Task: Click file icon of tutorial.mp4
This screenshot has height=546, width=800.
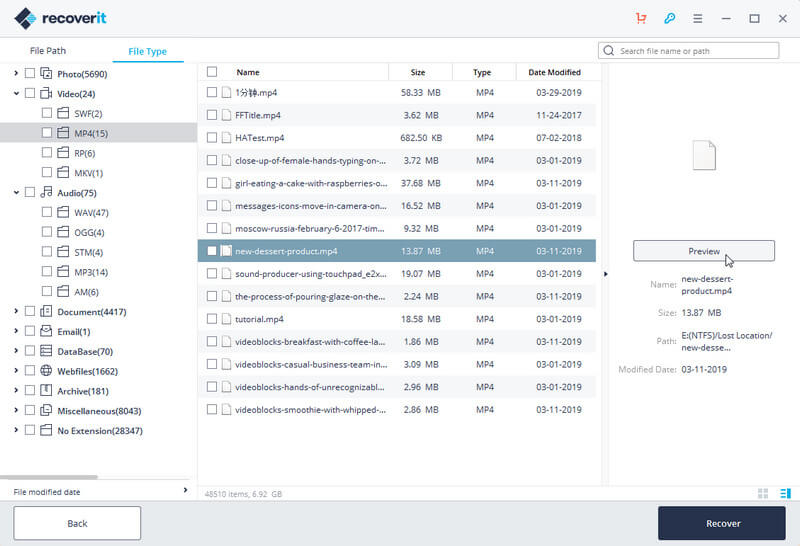Action: click(x=227, y=319)
